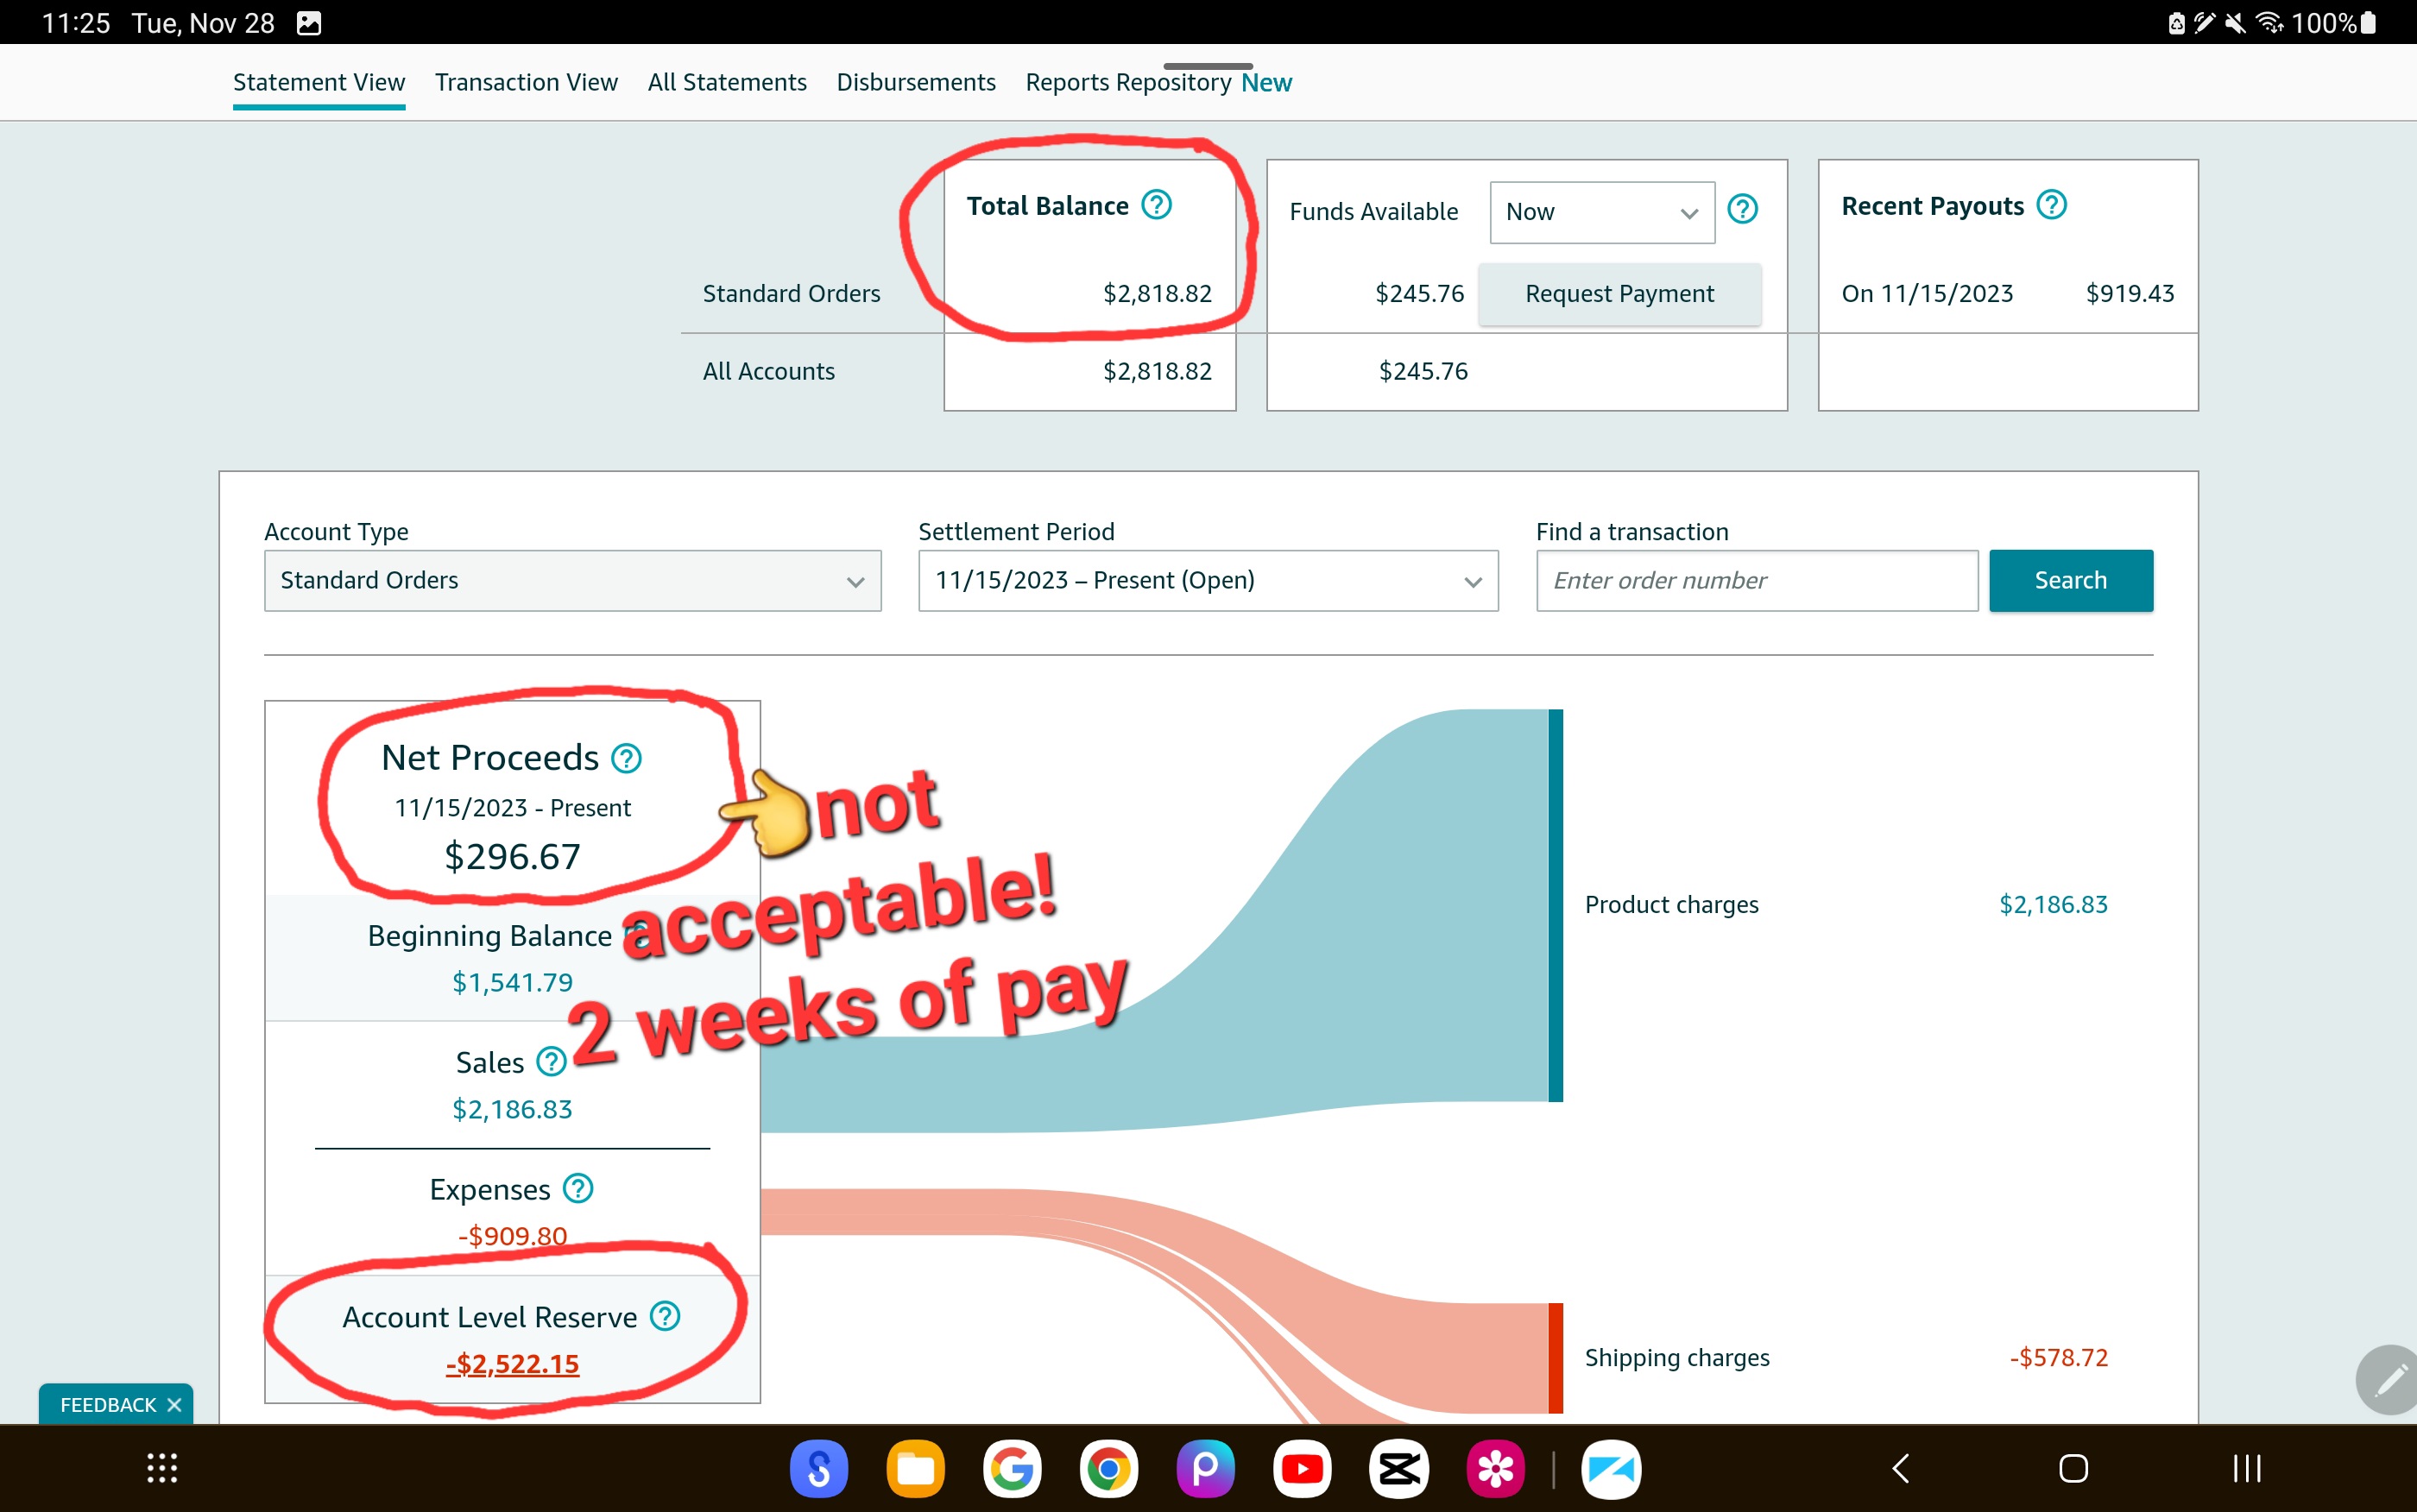This screenshot has height=1512, width=2417.
Task: Close the FEEDBACK tab with X
Action: click(174, 1405)
